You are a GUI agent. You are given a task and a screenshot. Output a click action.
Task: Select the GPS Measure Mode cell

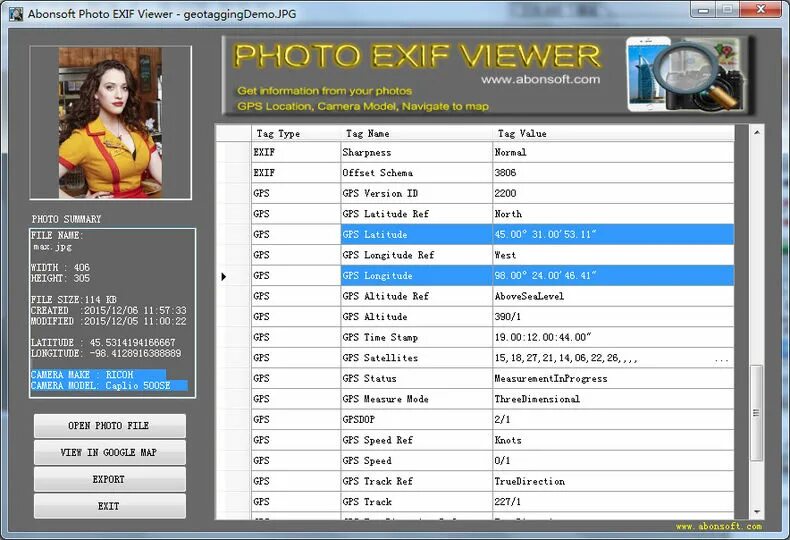click(x=417, y=399)
